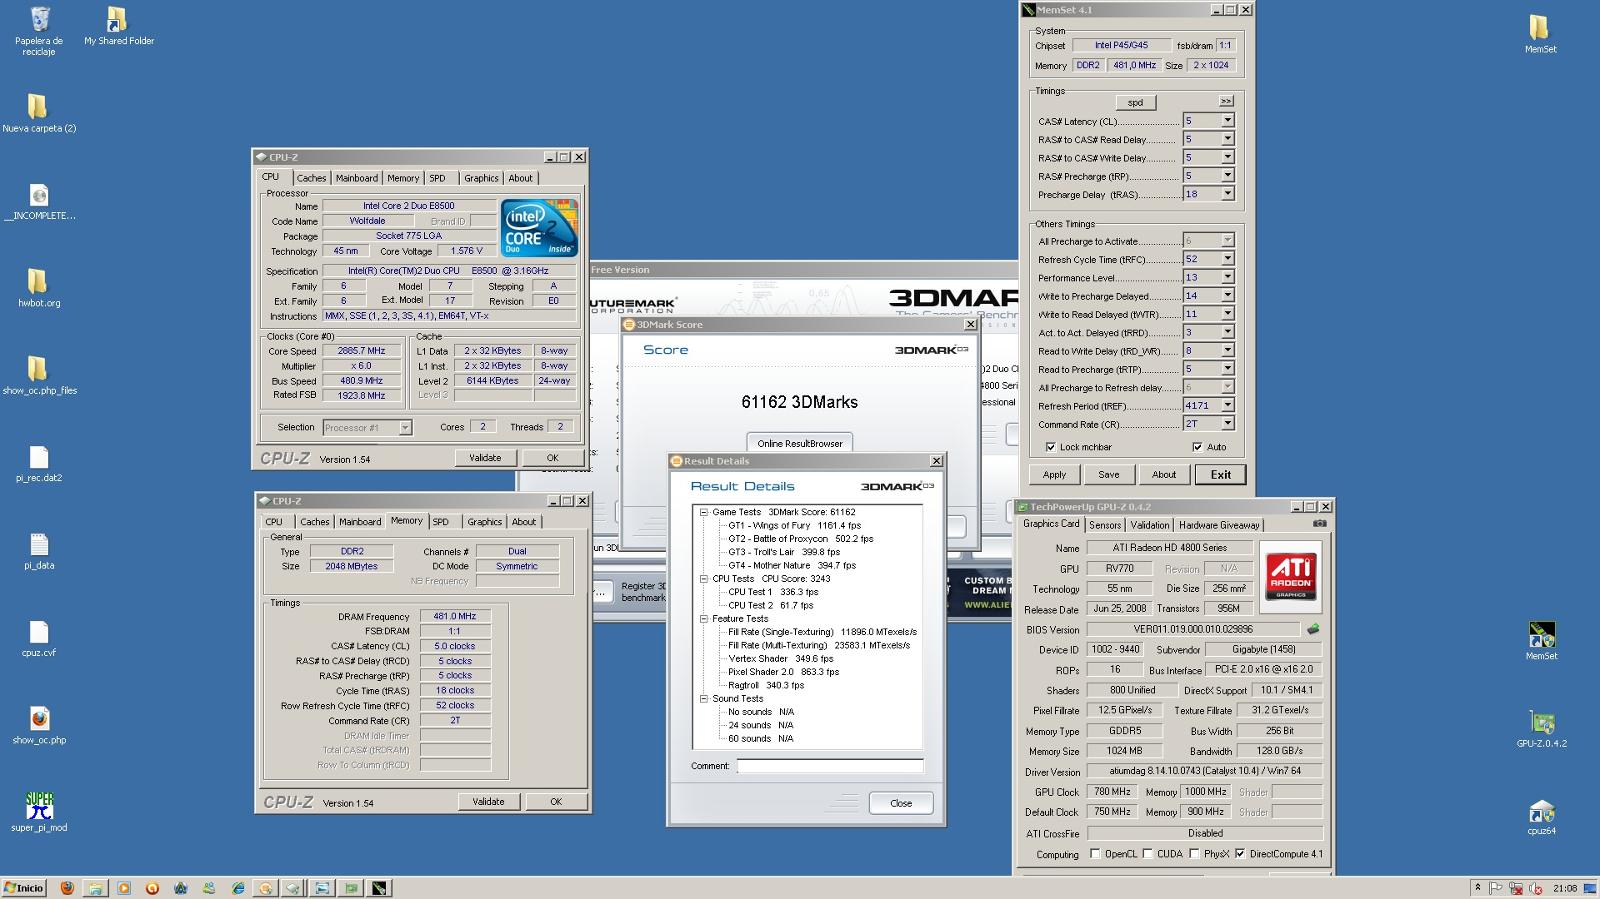Screen dimensions: 1600x899
Task: Launch the GPU-Z.0.4.2 desktop icon
Action: (1541, 722)
